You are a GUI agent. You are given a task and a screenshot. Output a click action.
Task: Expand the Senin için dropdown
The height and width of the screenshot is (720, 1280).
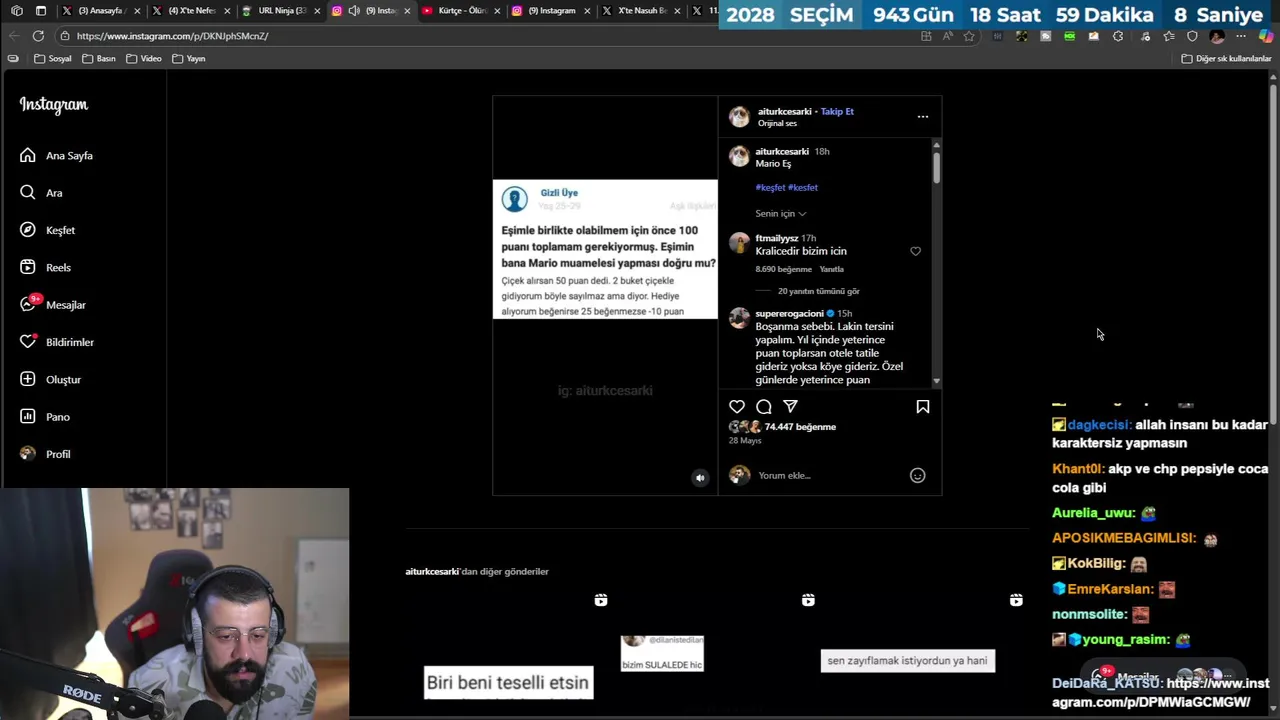pyautogui.click(x=780, y=214)
